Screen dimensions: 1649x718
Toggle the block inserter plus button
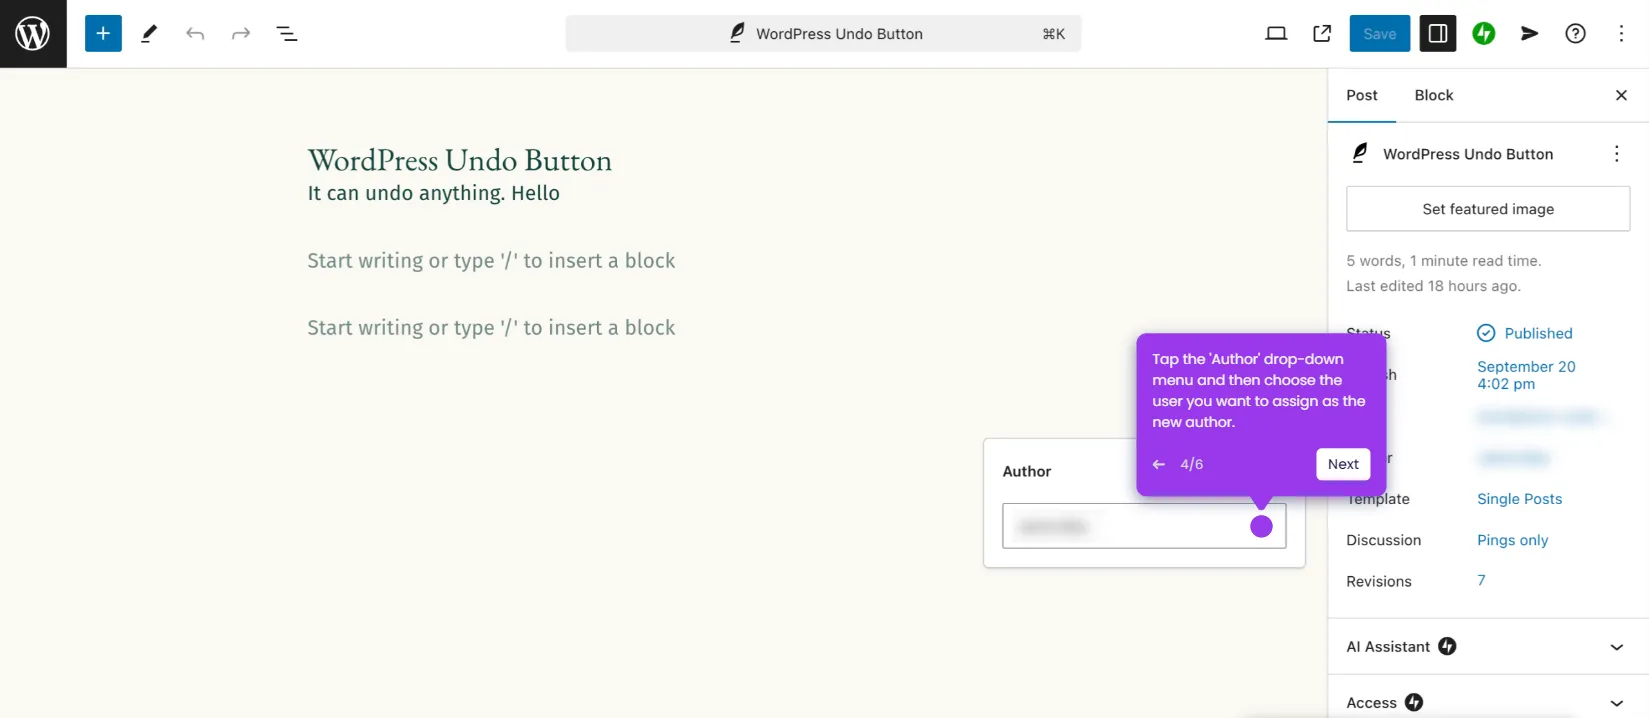point(103,34)
